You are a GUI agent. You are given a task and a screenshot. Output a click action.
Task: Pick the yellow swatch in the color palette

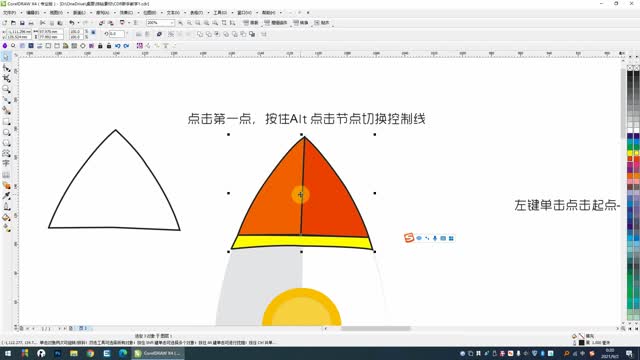point(630,153)
